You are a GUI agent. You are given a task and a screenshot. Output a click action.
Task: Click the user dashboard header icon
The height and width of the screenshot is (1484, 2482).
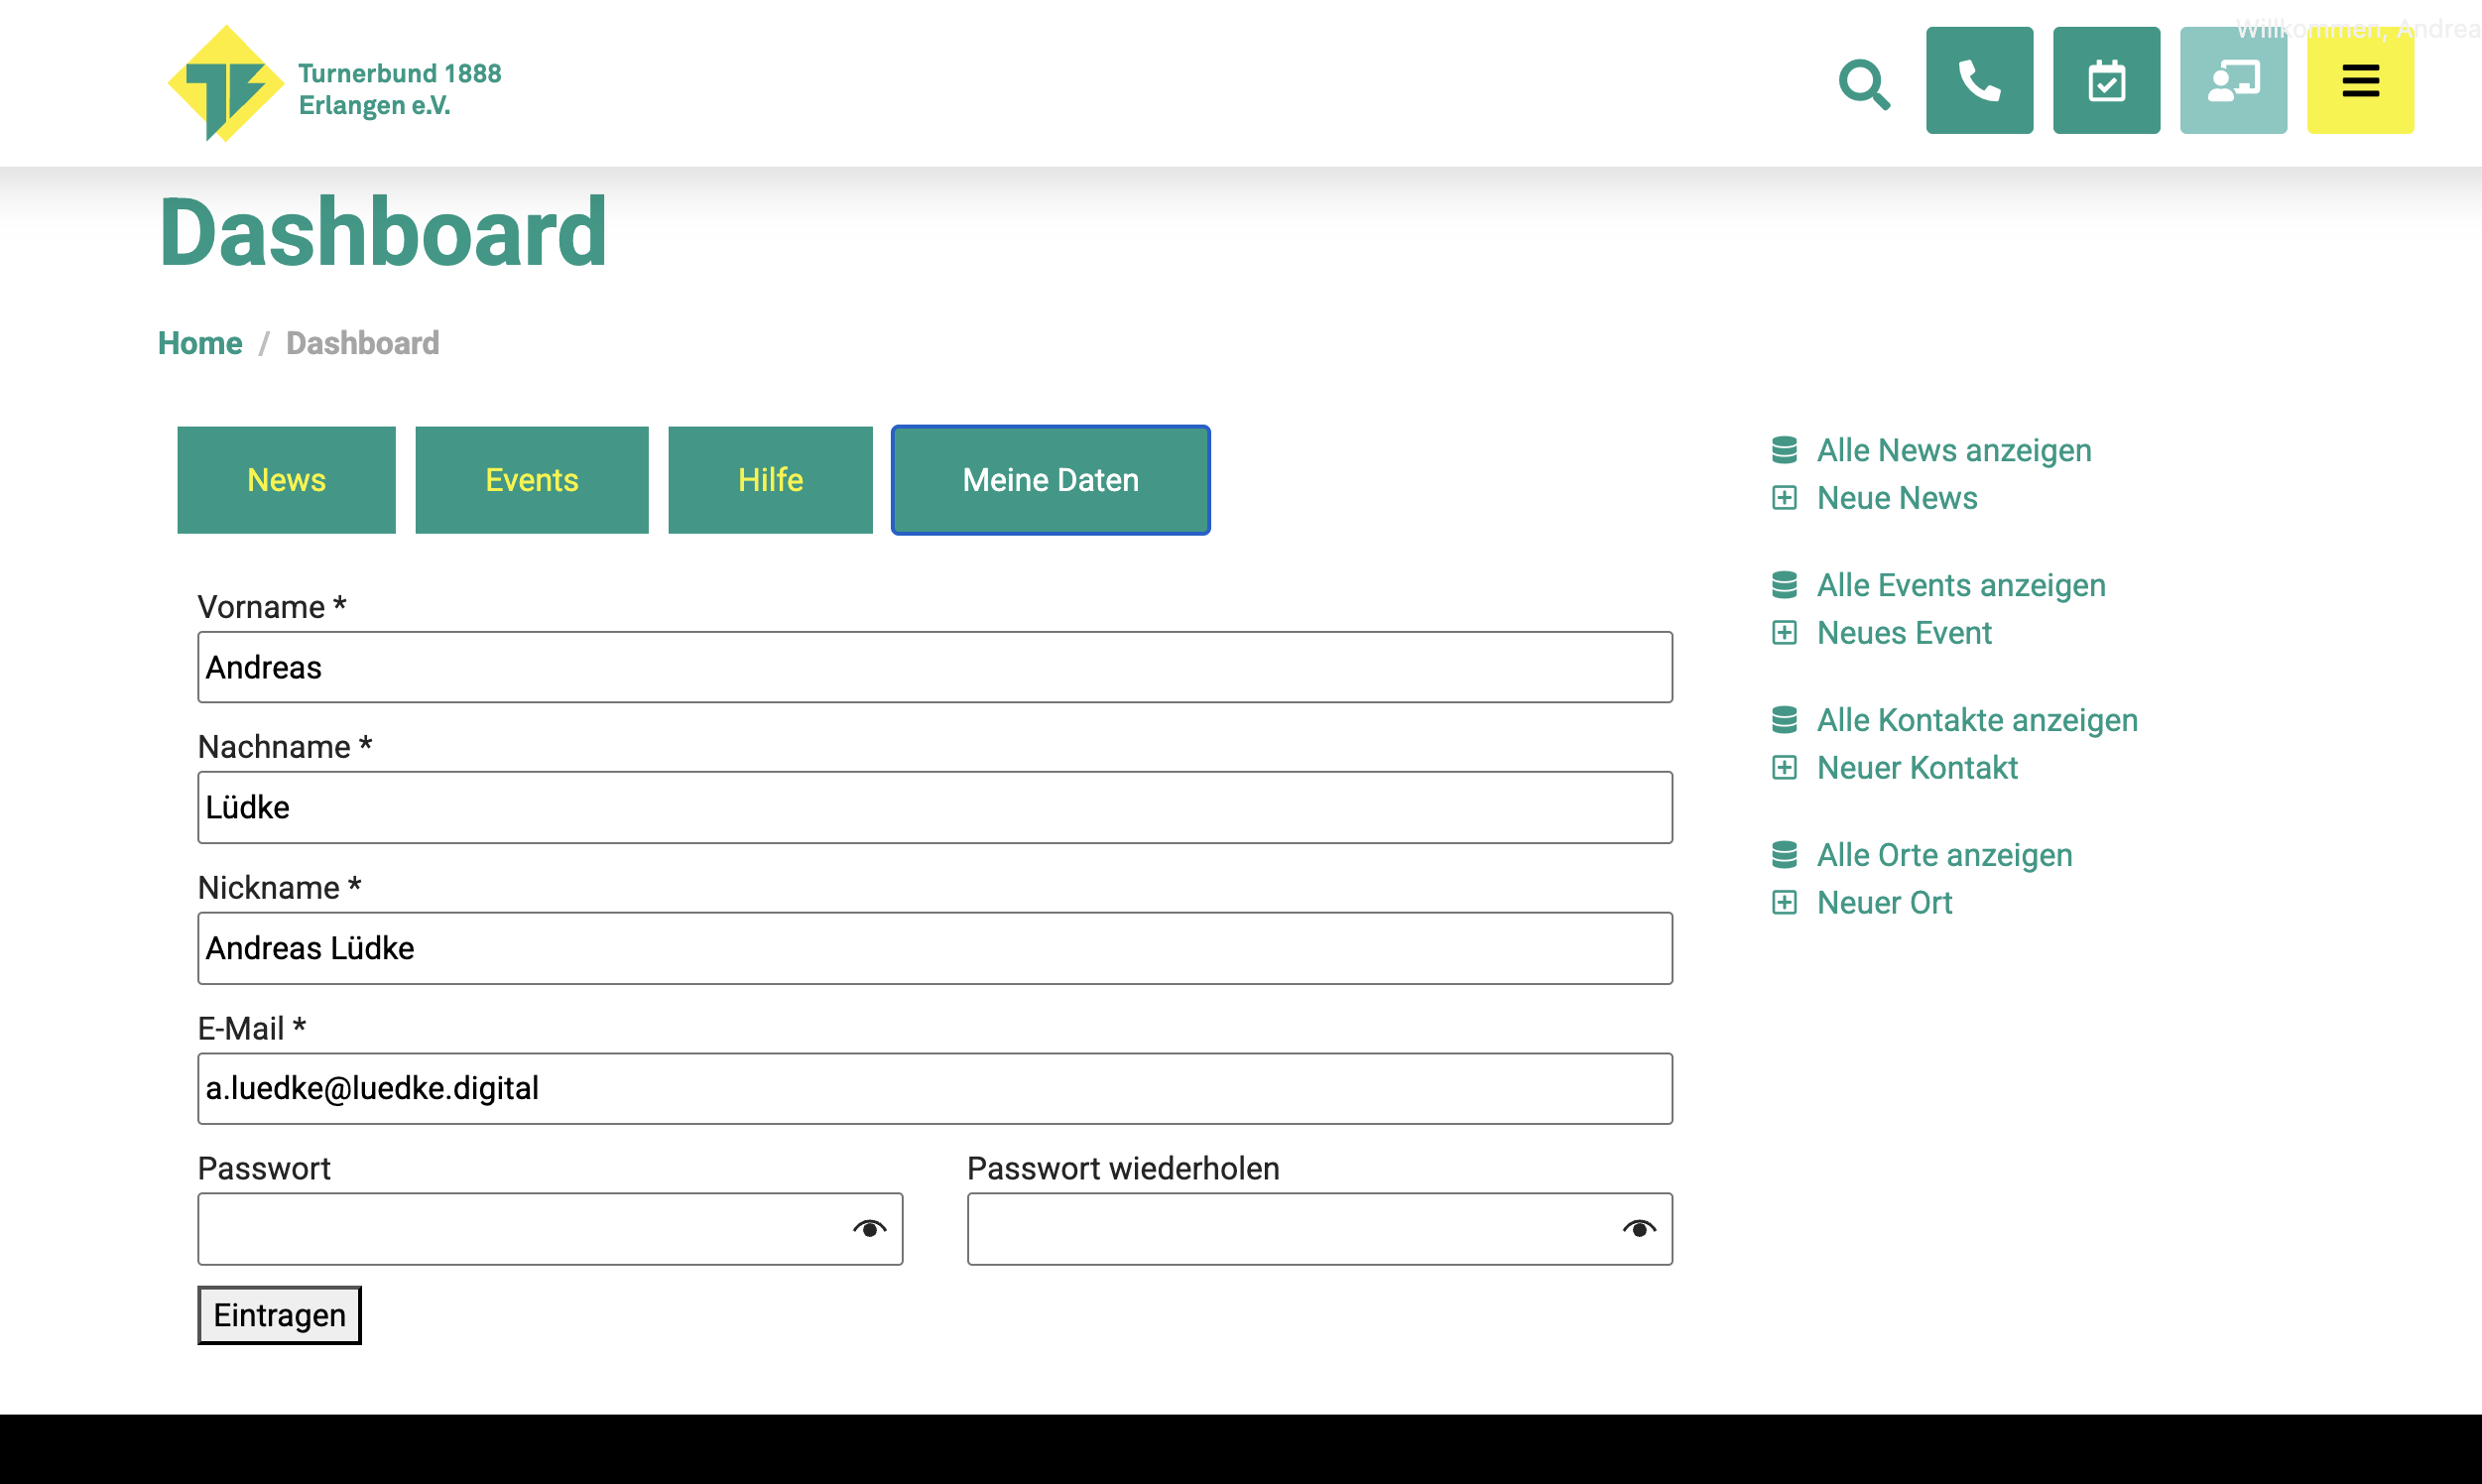tap(2232, 80)
